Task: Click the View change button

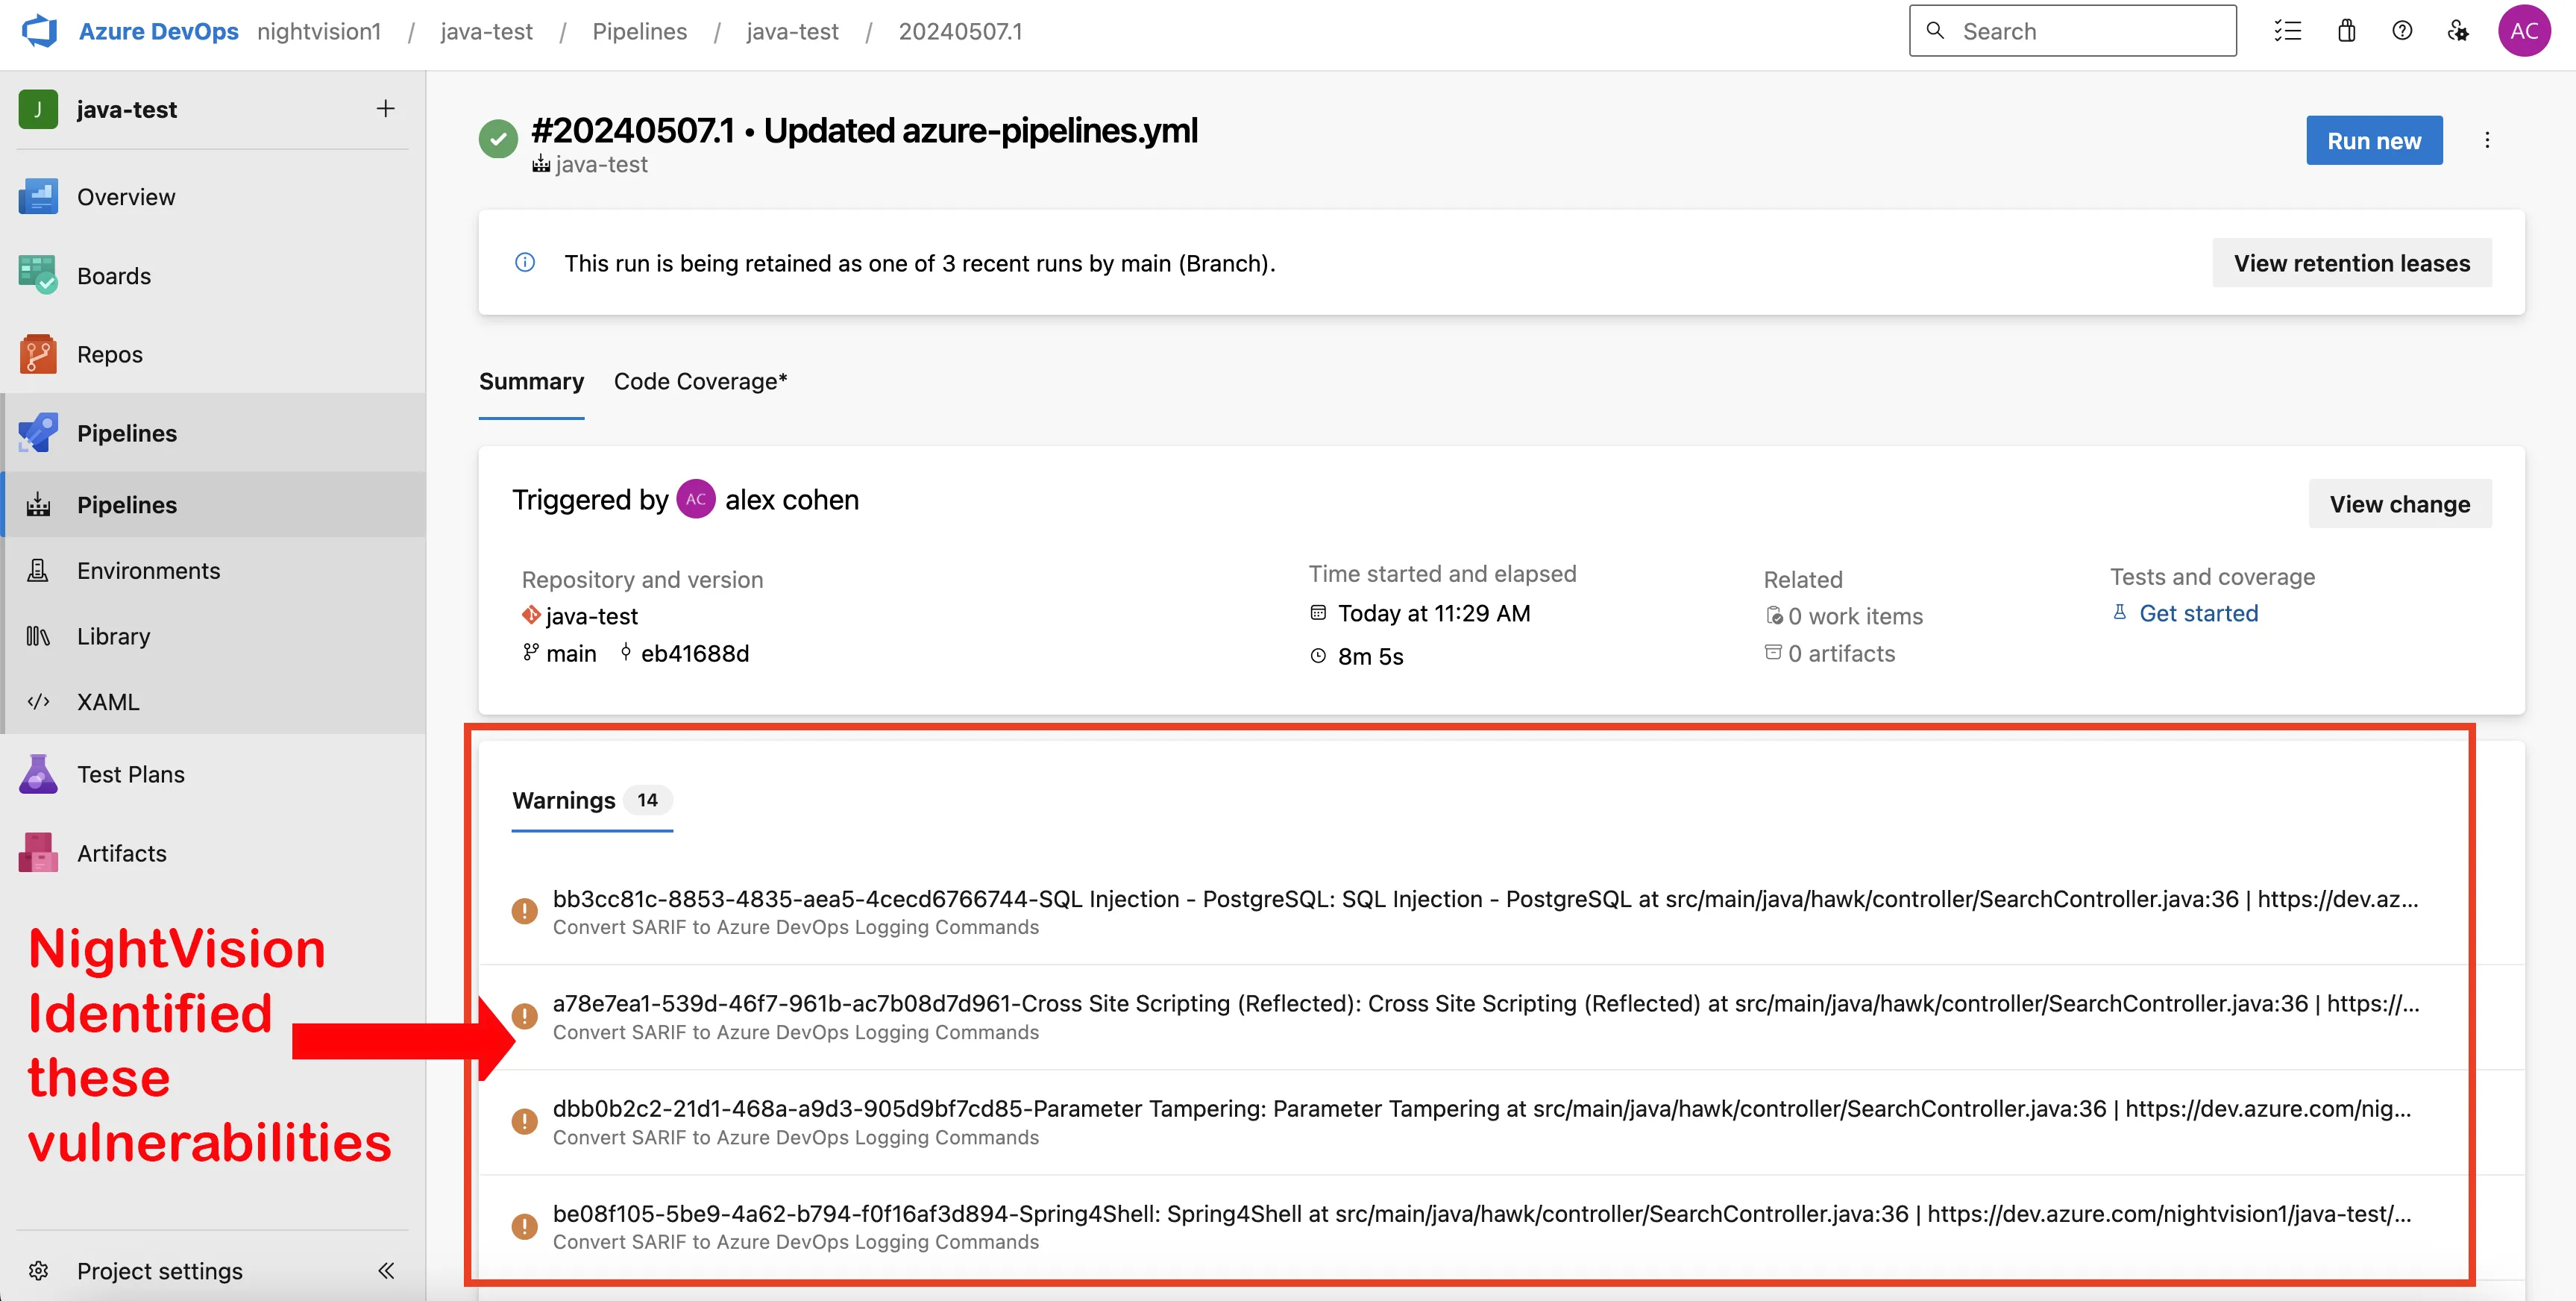Action: (2400, 504)
